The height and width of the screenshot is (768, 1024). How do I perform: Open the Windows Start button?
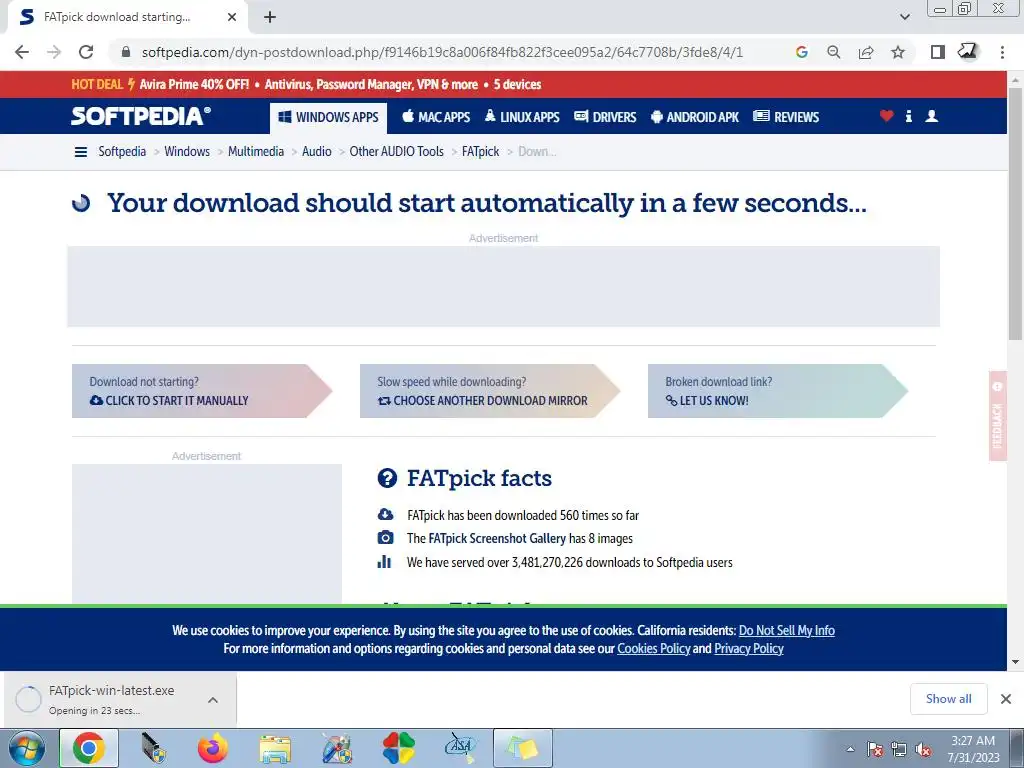(x=26, y=748)
